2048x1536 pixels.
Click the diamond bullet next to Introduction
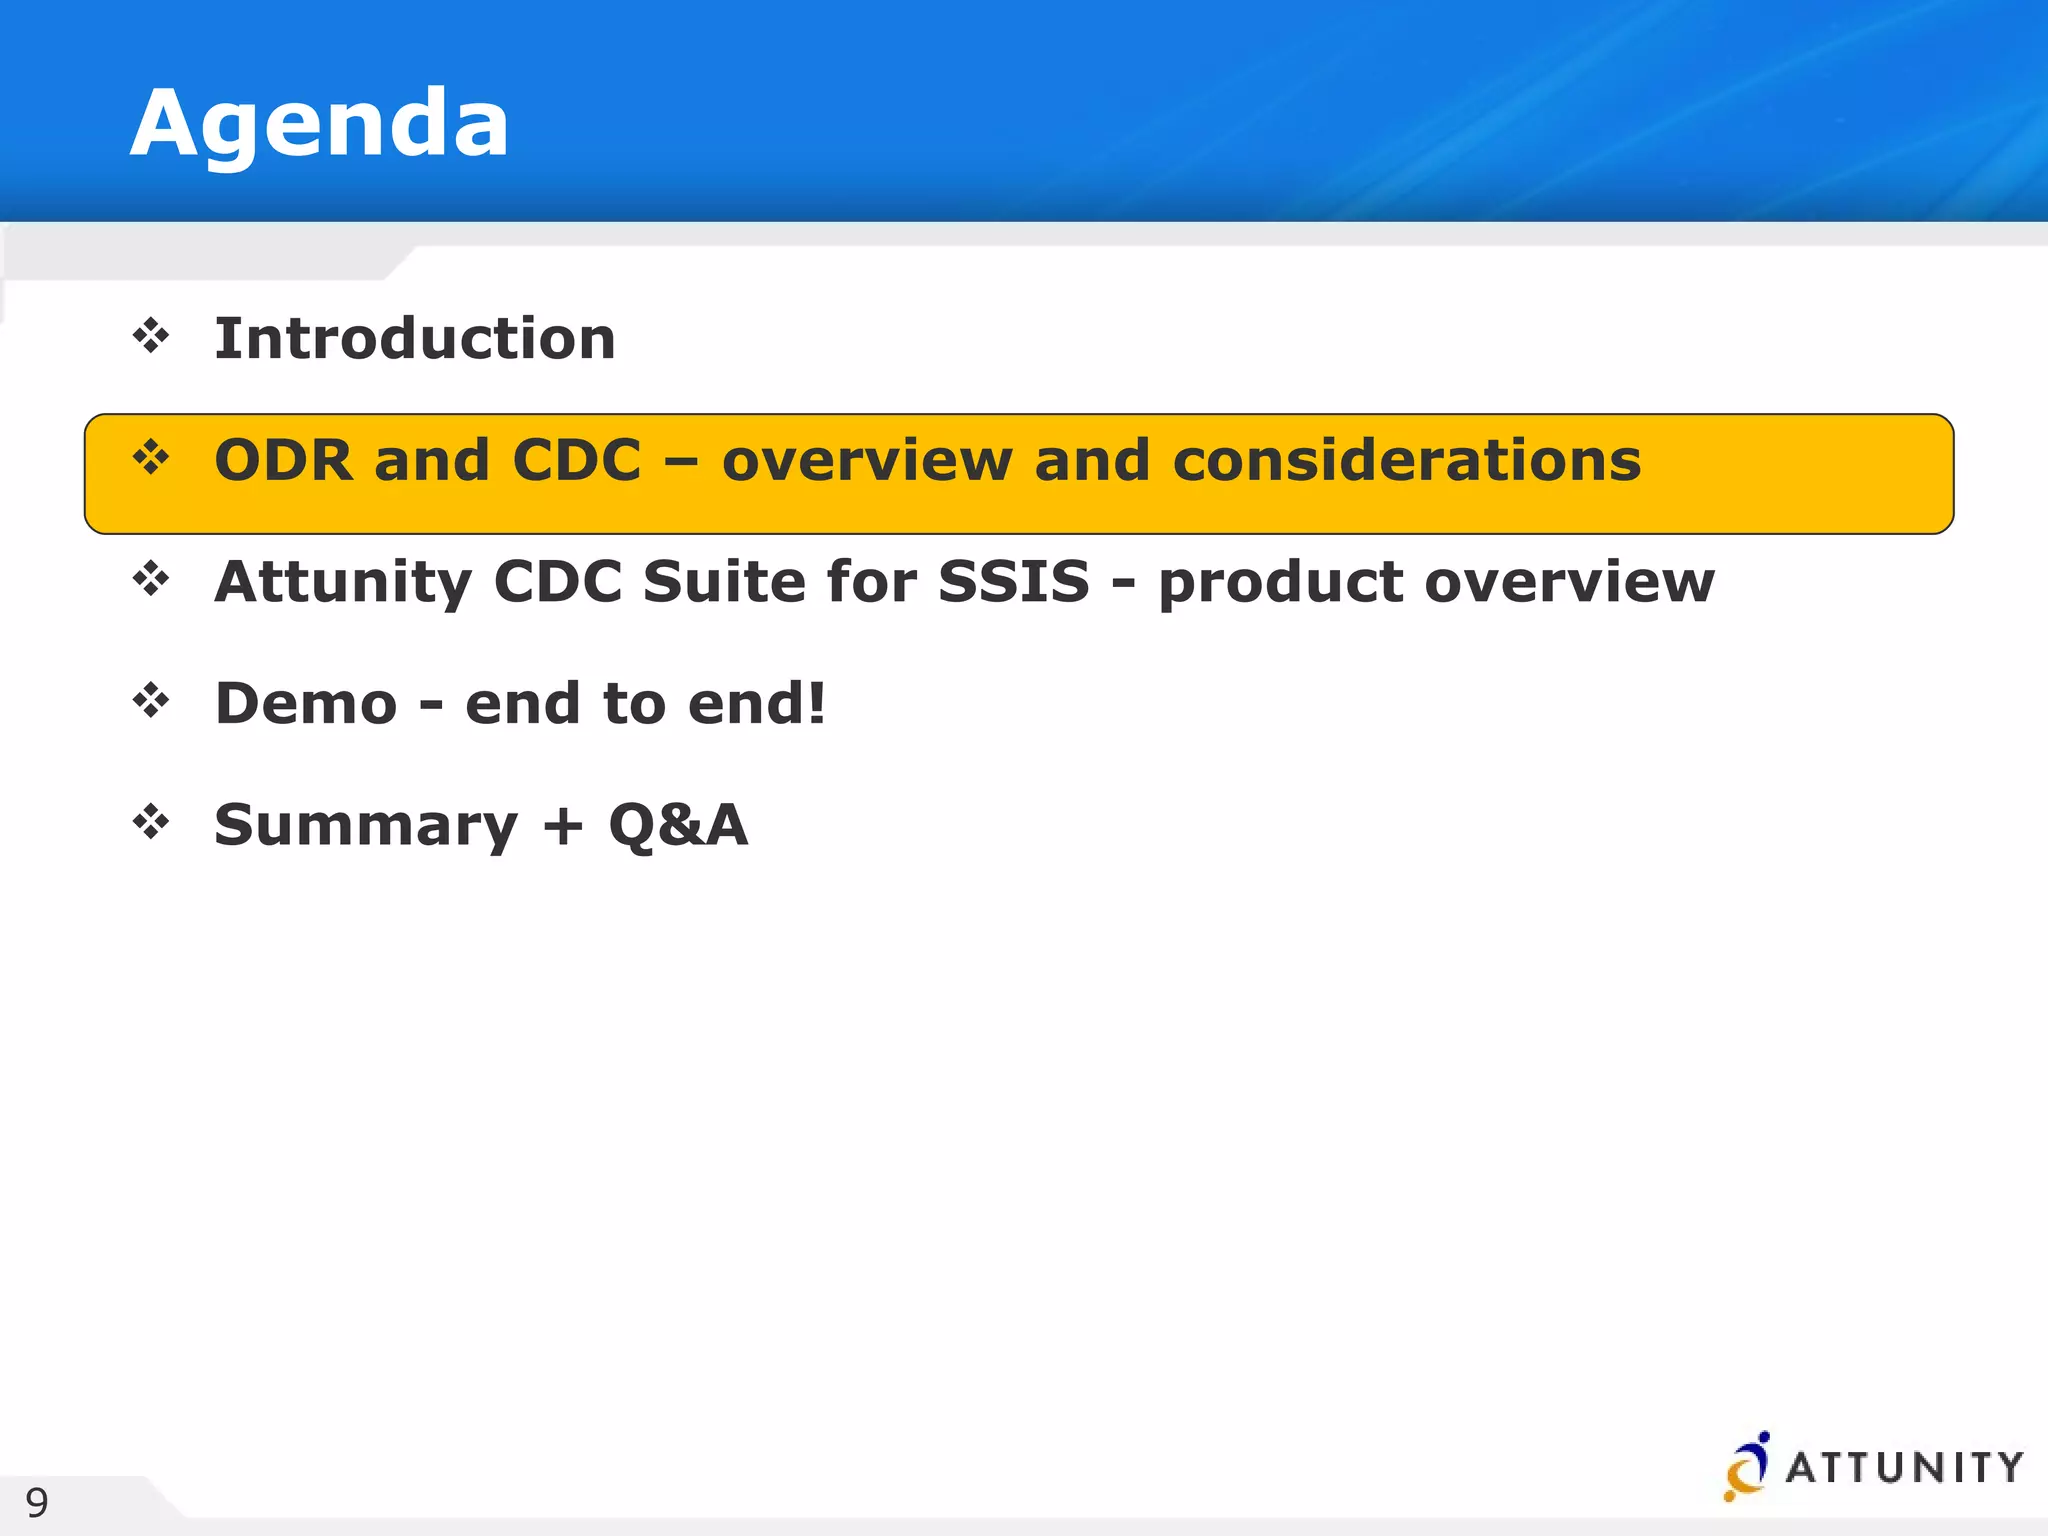151,336
